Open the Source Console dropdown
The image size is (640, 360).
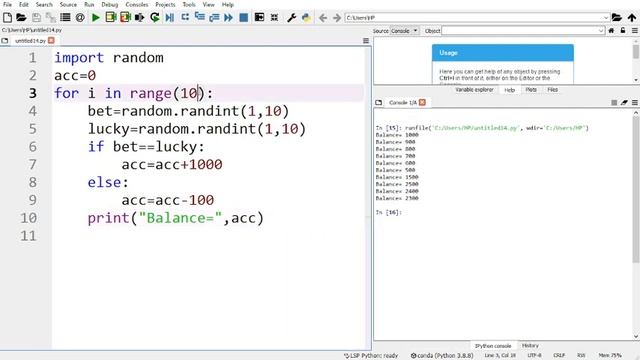[x=404, y=31]
